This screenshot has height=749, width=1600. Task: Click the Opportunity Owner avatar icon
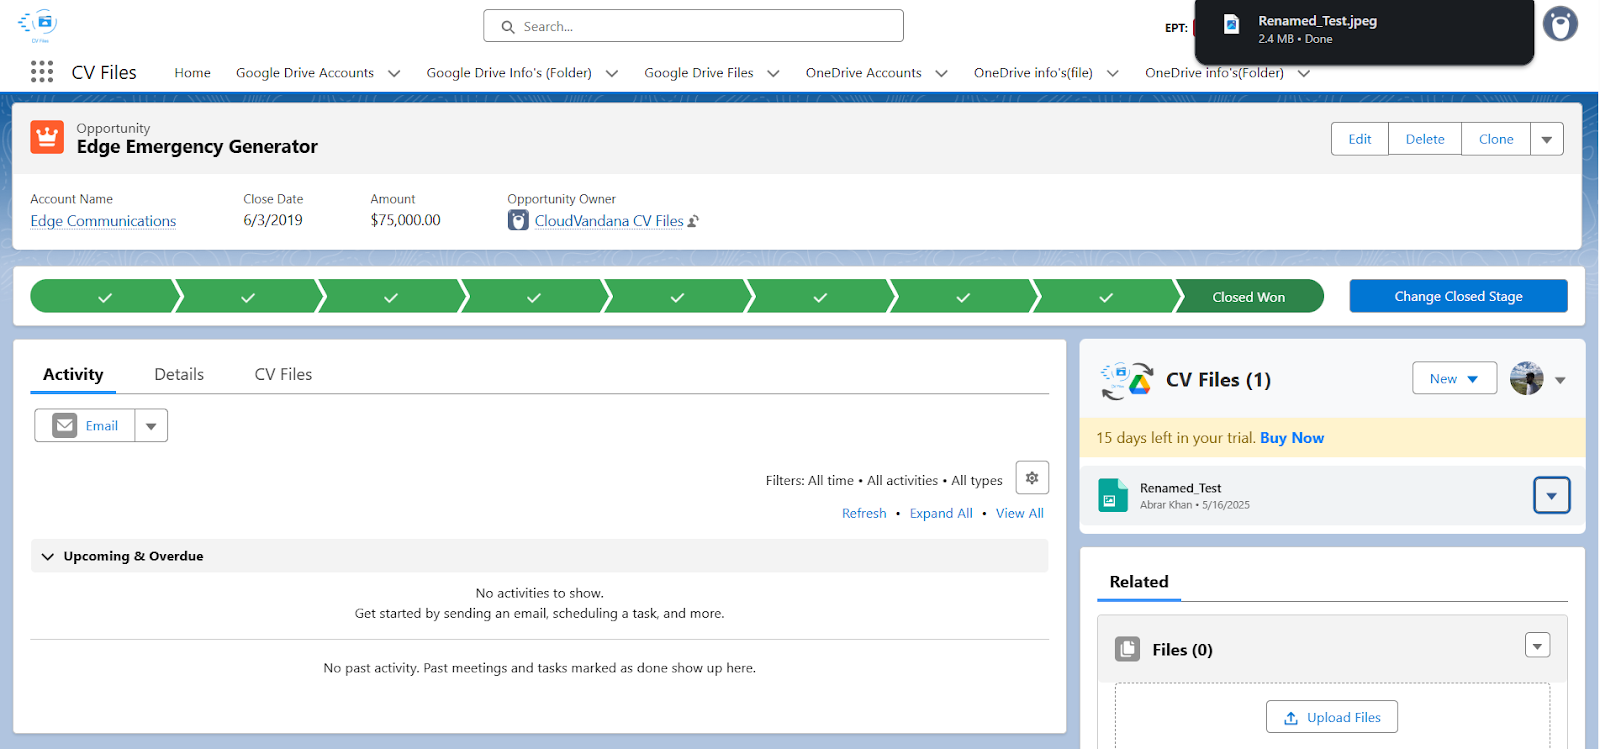[x=518, y=221]
